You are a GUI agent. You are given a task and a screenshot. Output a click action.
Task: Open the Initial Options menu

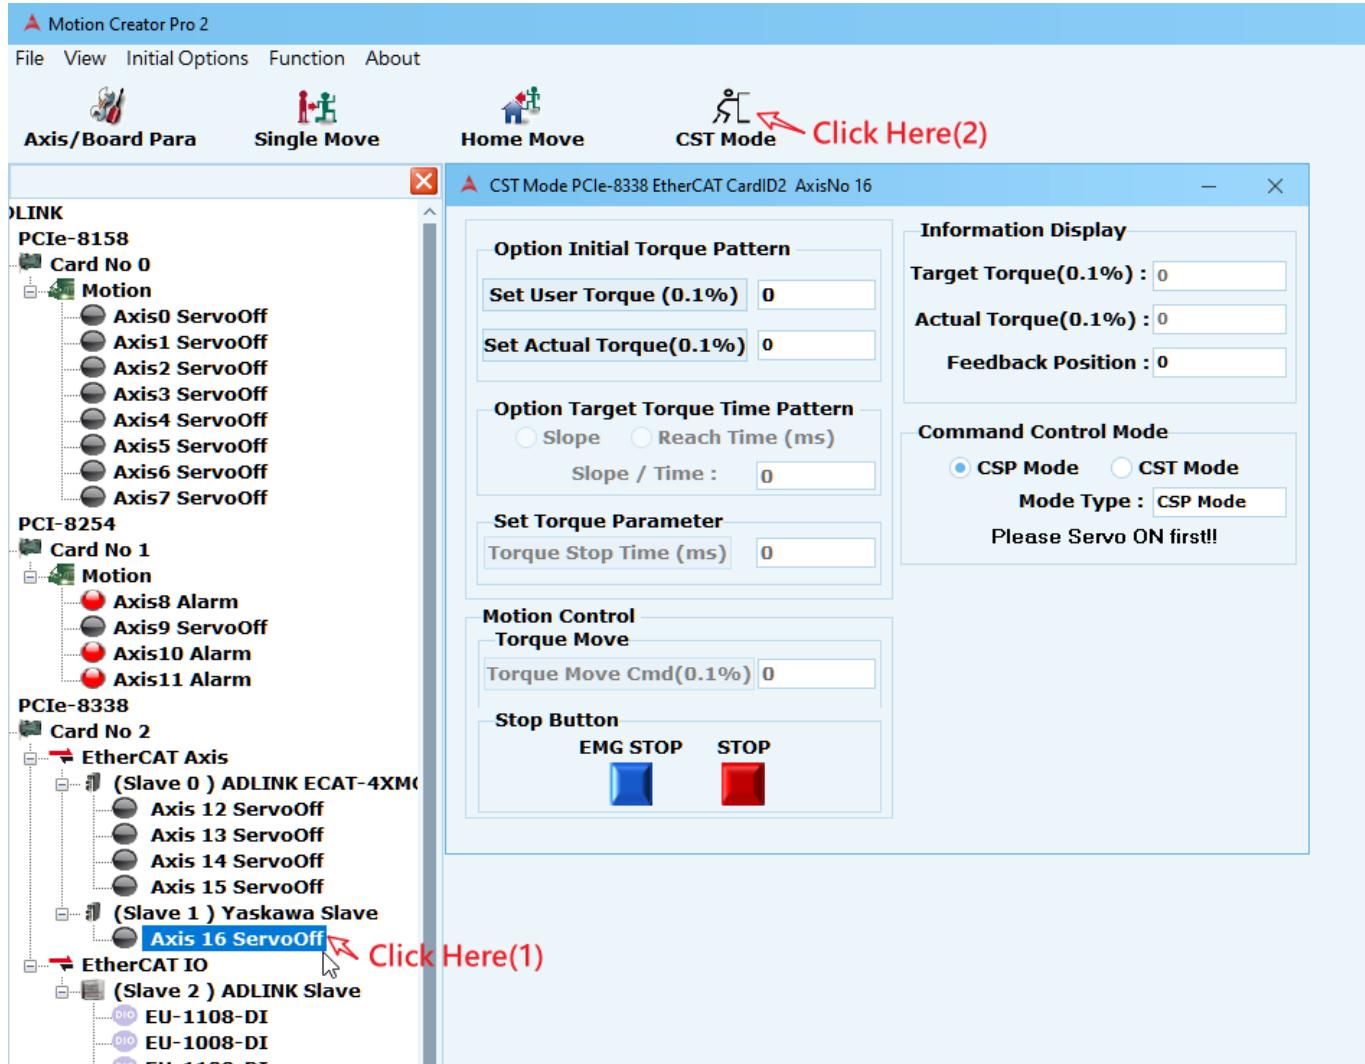pos(187,58)
